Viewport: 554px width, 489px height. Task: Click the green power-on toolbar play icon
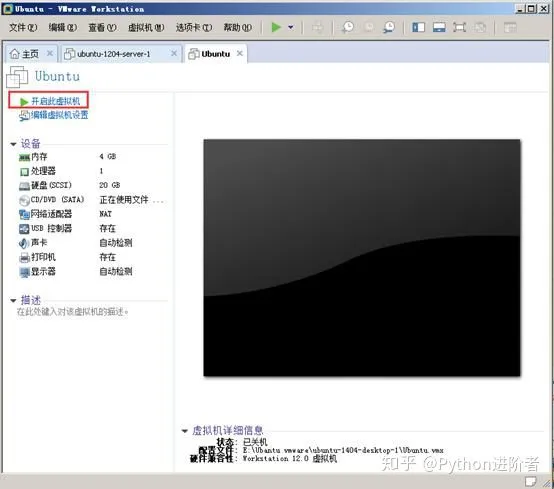pos(276,27)
